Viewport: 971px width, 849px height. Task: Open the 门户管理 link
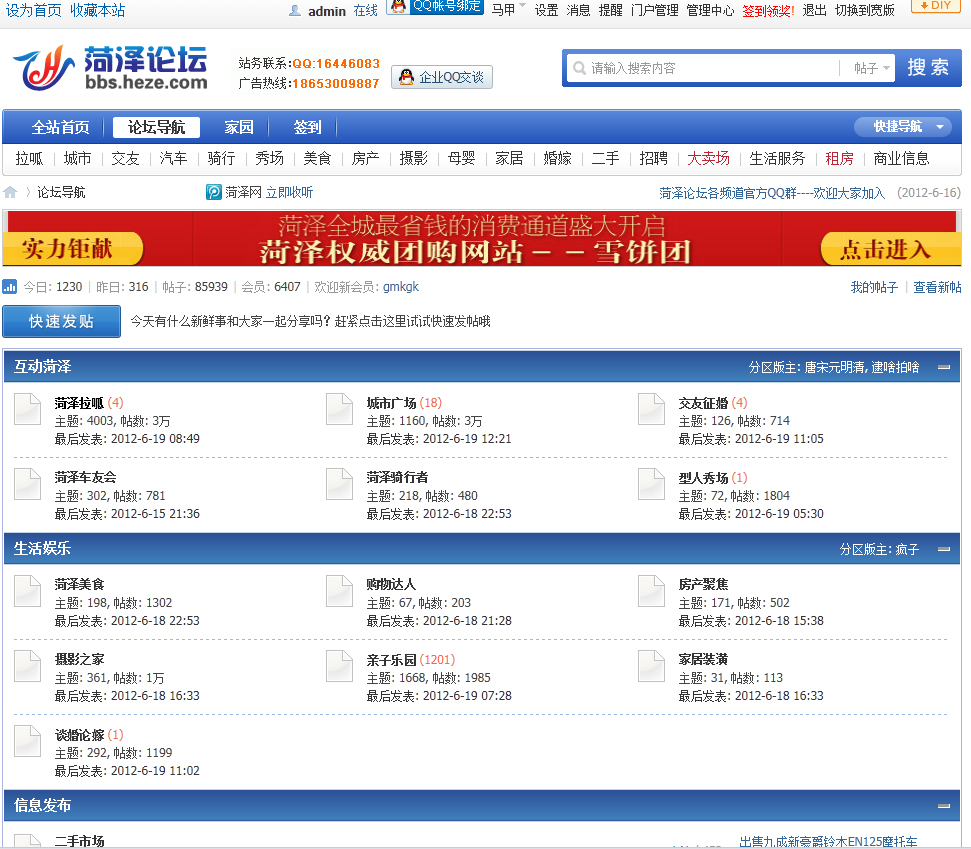pyautogui.click(x=655, y=11)
